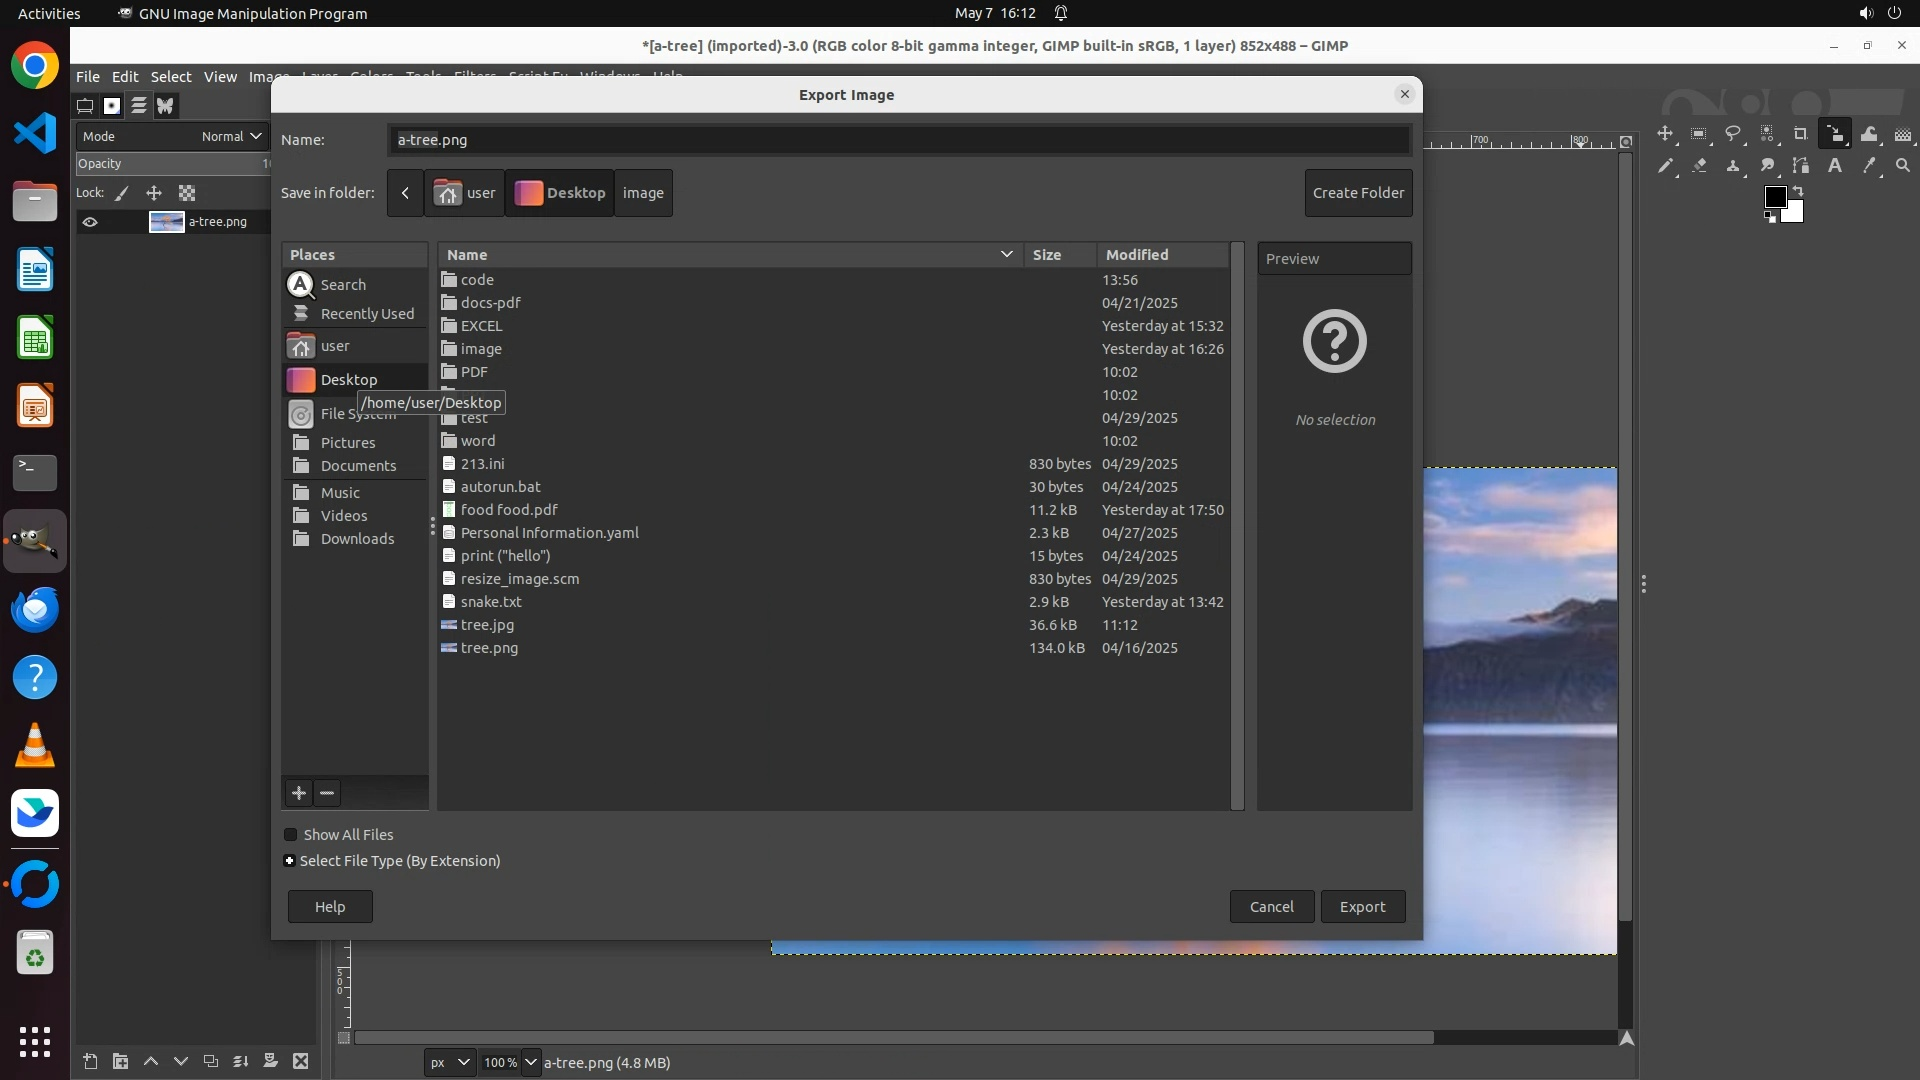Select the Eraser tool
The image size is (1920, 1080).
[1699, 166]
